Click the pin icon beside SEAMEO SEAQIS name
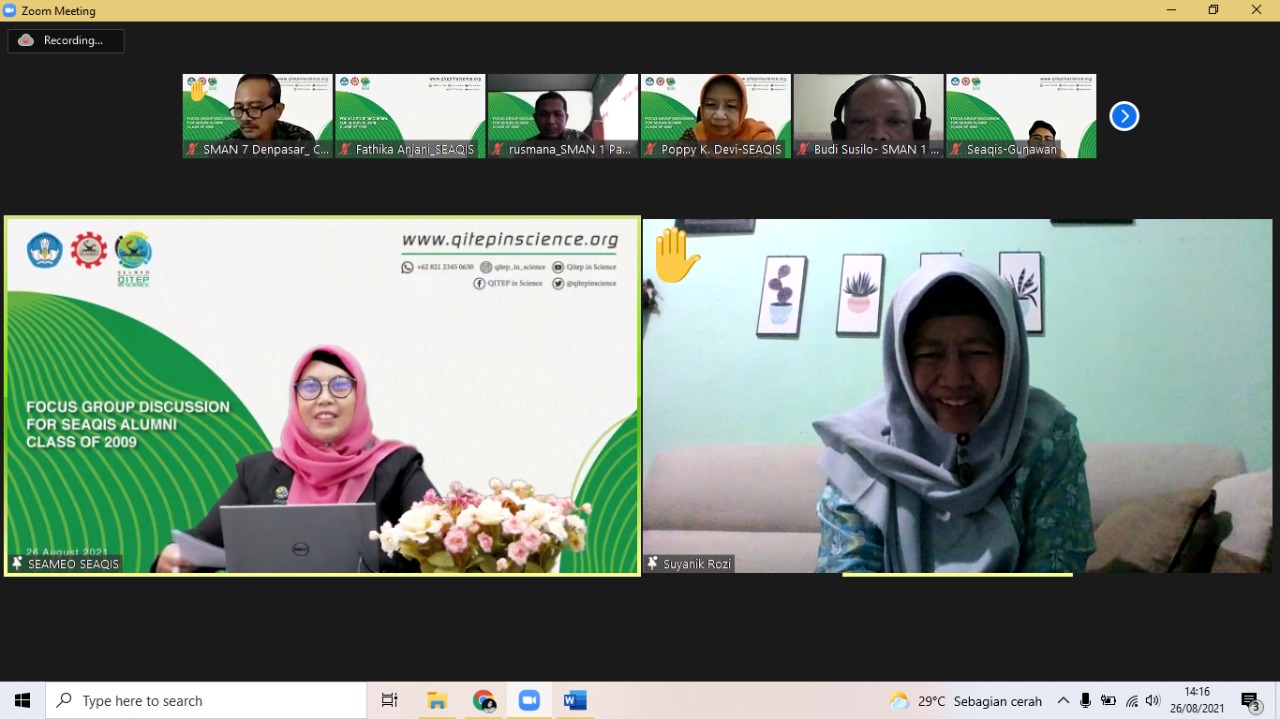 (x=17, y=564)
